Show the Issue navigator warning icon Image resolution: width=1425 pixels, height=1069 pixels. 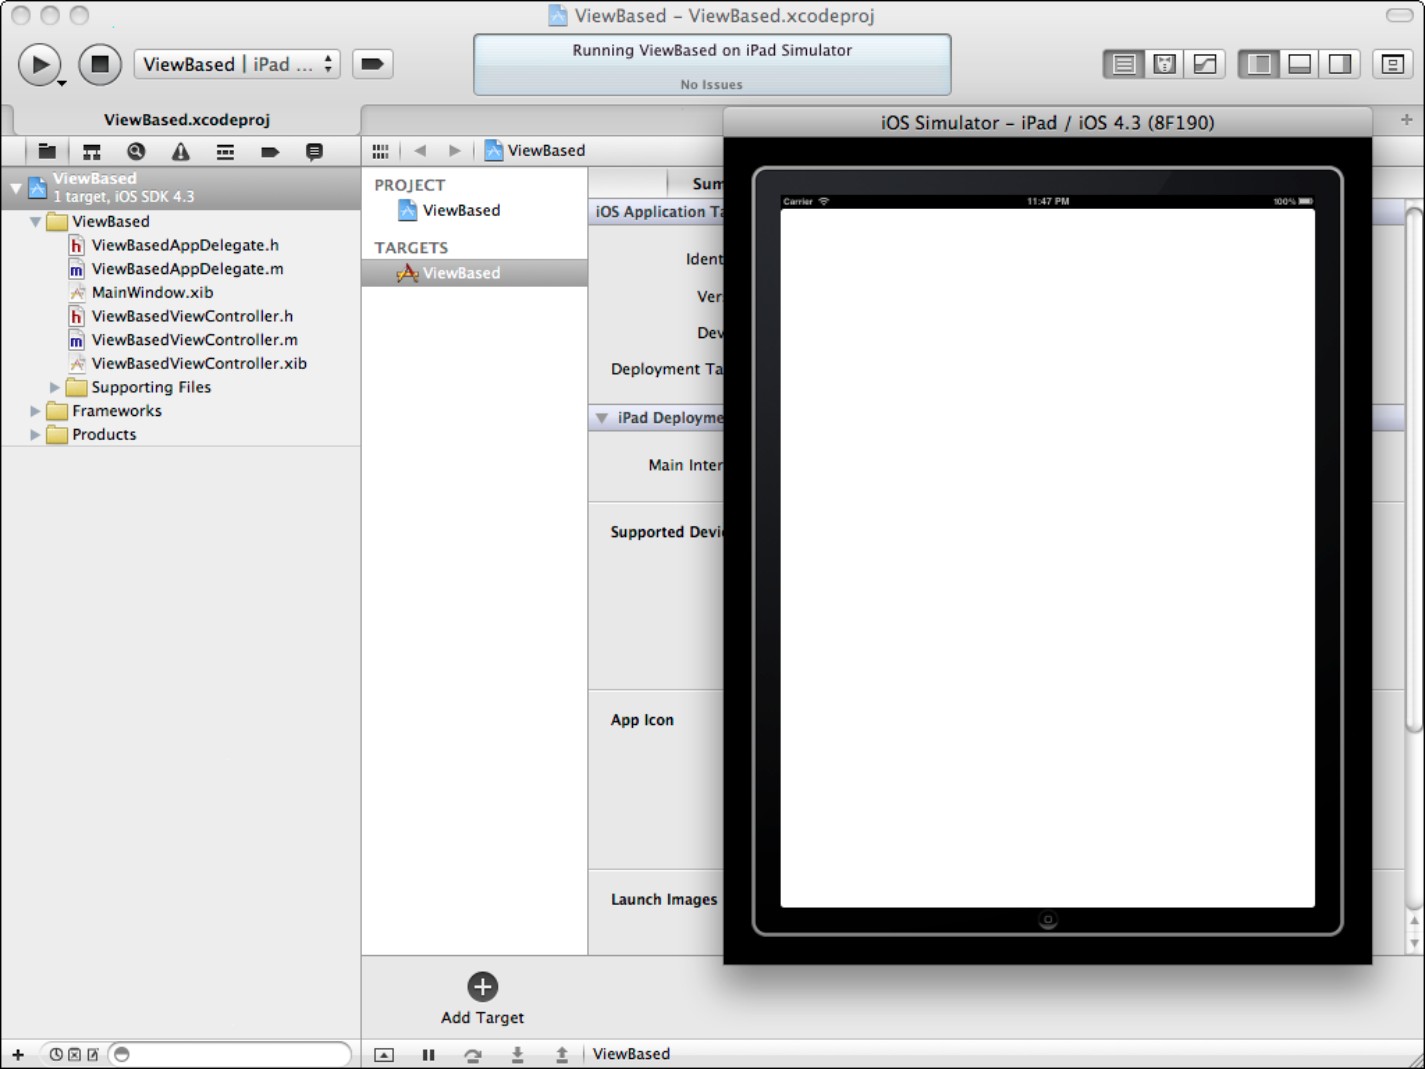point(180,152)
